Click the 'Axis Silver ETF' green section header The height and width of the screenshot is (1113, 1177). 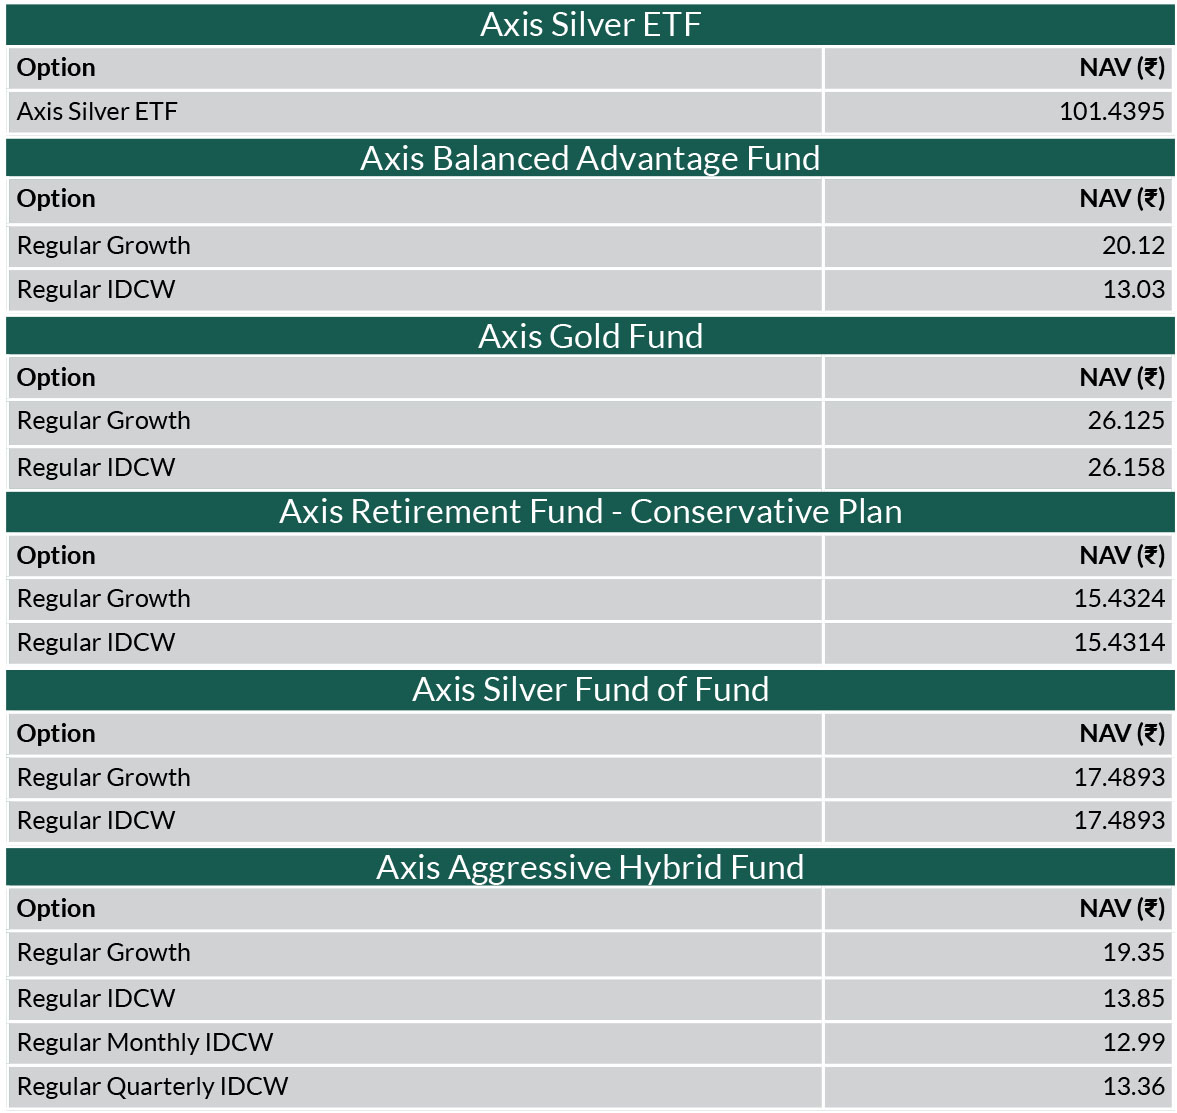[590, 25]
